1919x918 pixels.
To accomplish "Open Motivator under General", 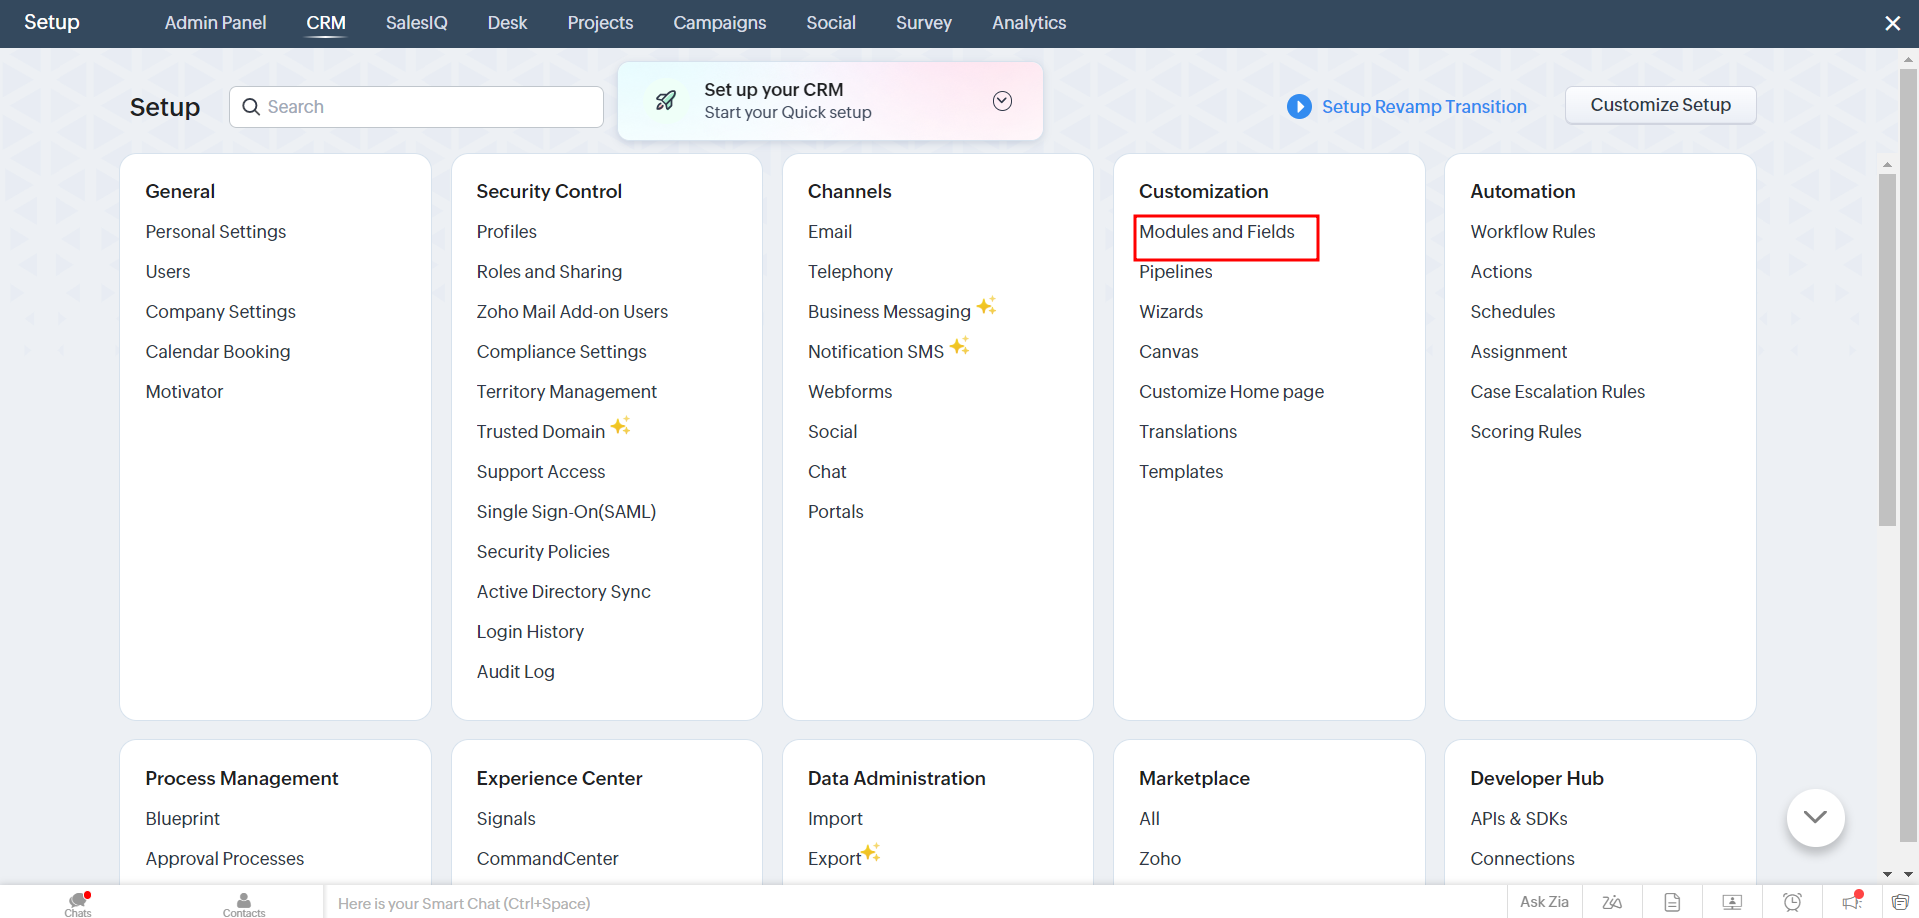I will click(184, 392).
